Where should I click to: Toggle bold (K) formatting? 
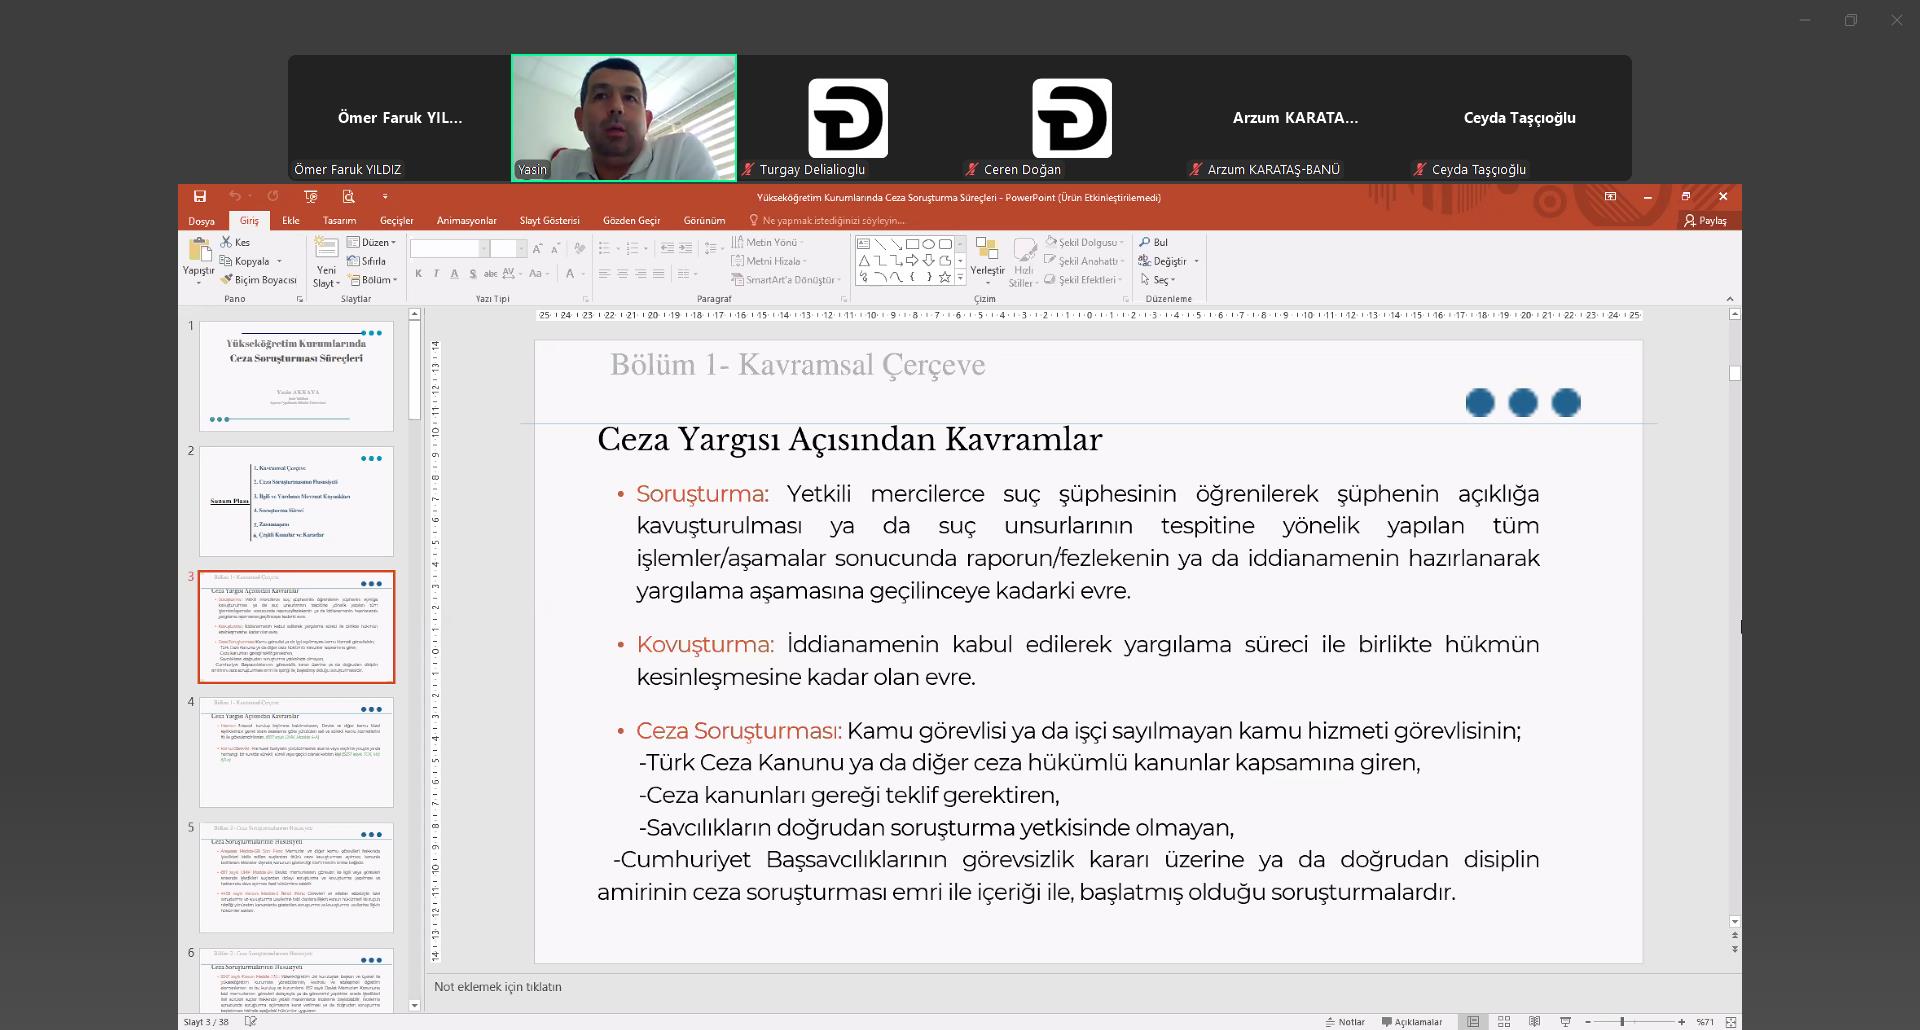pos(418,274)
